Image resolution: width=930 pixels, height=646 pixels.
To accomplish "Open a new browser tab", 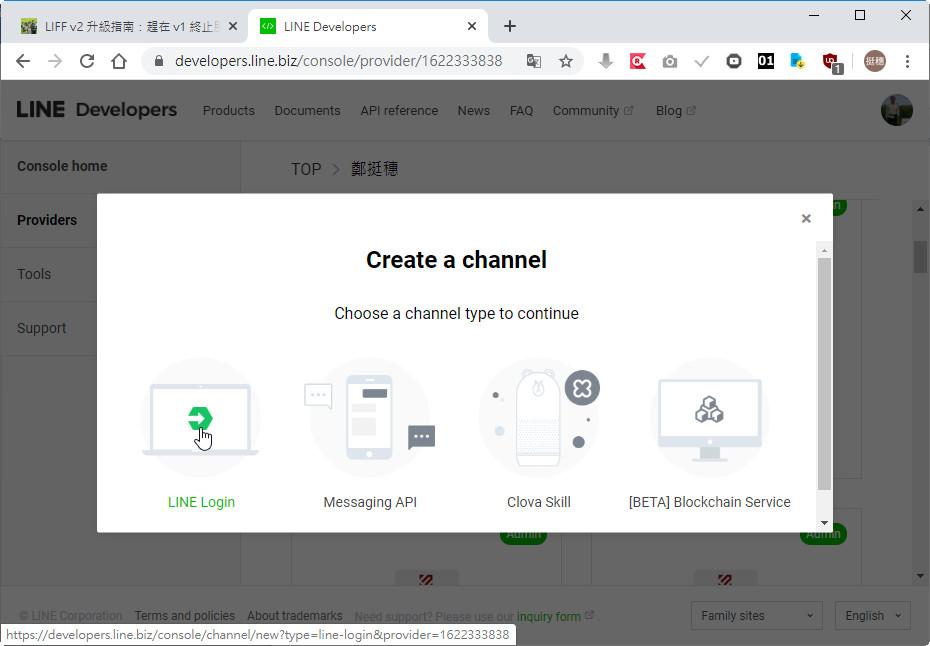I will pos(510,26).
